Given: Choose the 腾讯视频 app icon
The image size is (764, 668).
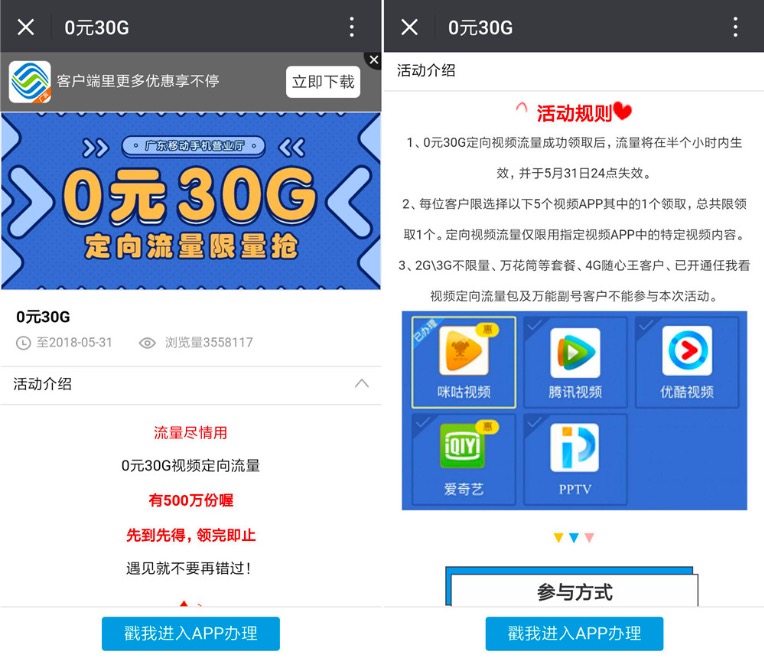Looking at the screenshot, I should [575, 352].
